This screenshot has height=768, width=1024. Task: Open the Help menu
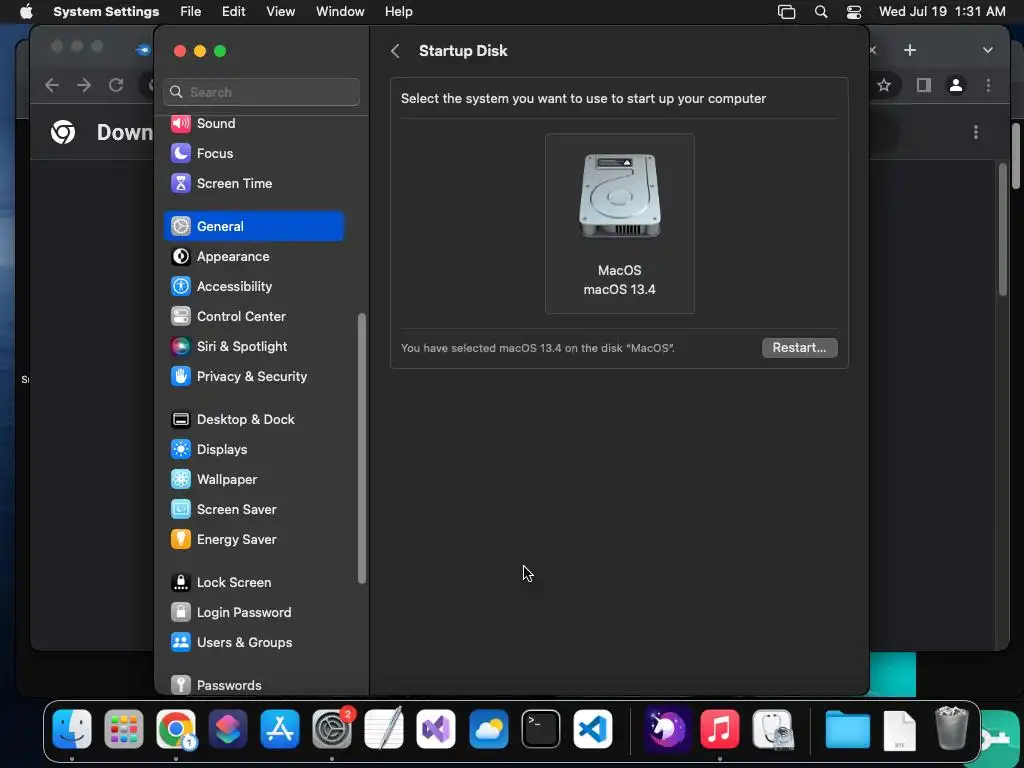pyautogui.click(x=398, y=12)
